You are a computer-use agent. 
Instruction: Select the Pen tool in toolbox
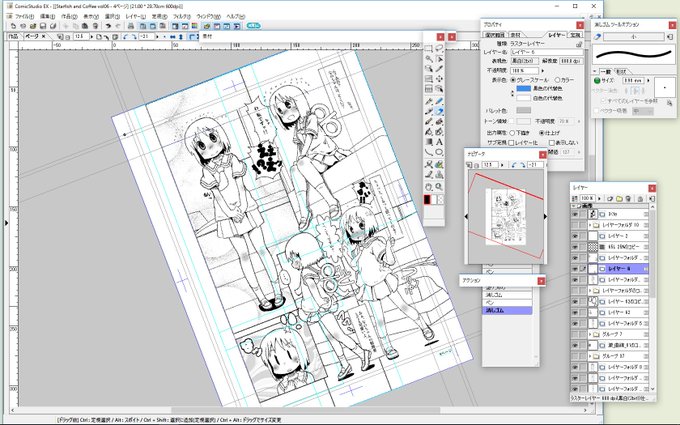point(428,101)
